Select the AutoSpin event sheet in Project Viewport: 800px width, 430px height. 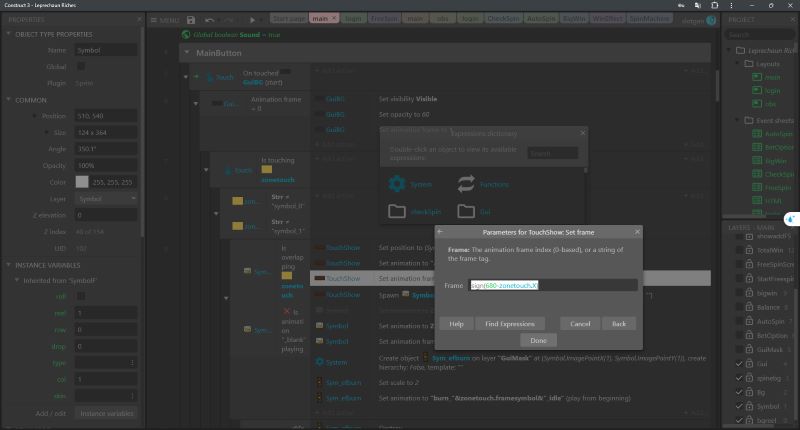pyautogui.click(x=779, y=134)
